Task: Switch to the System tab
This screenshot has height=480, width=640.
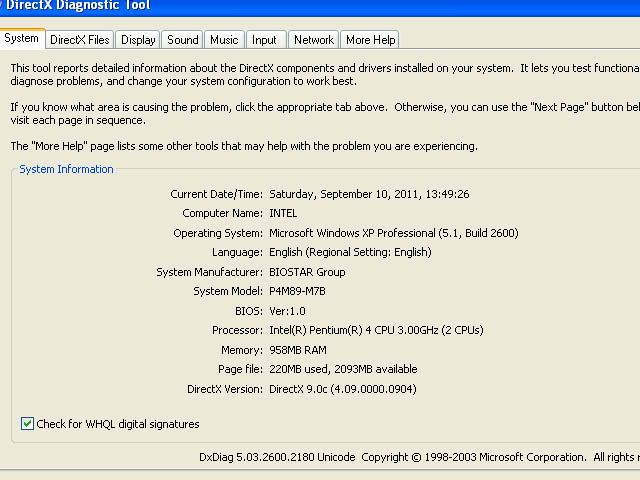Action: pyautogui.click(x=22, y=38)
